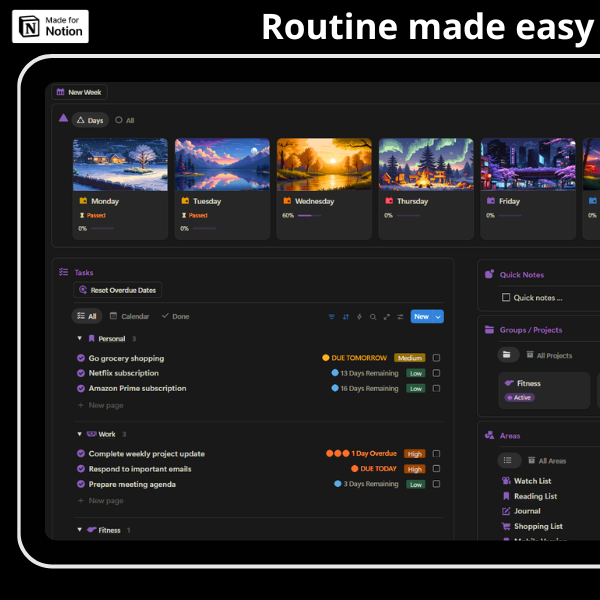Image resolution: width=600 pixels, height=600 pixels.
Task: Click the Monday calendar icon
Action: coord(83,201)
